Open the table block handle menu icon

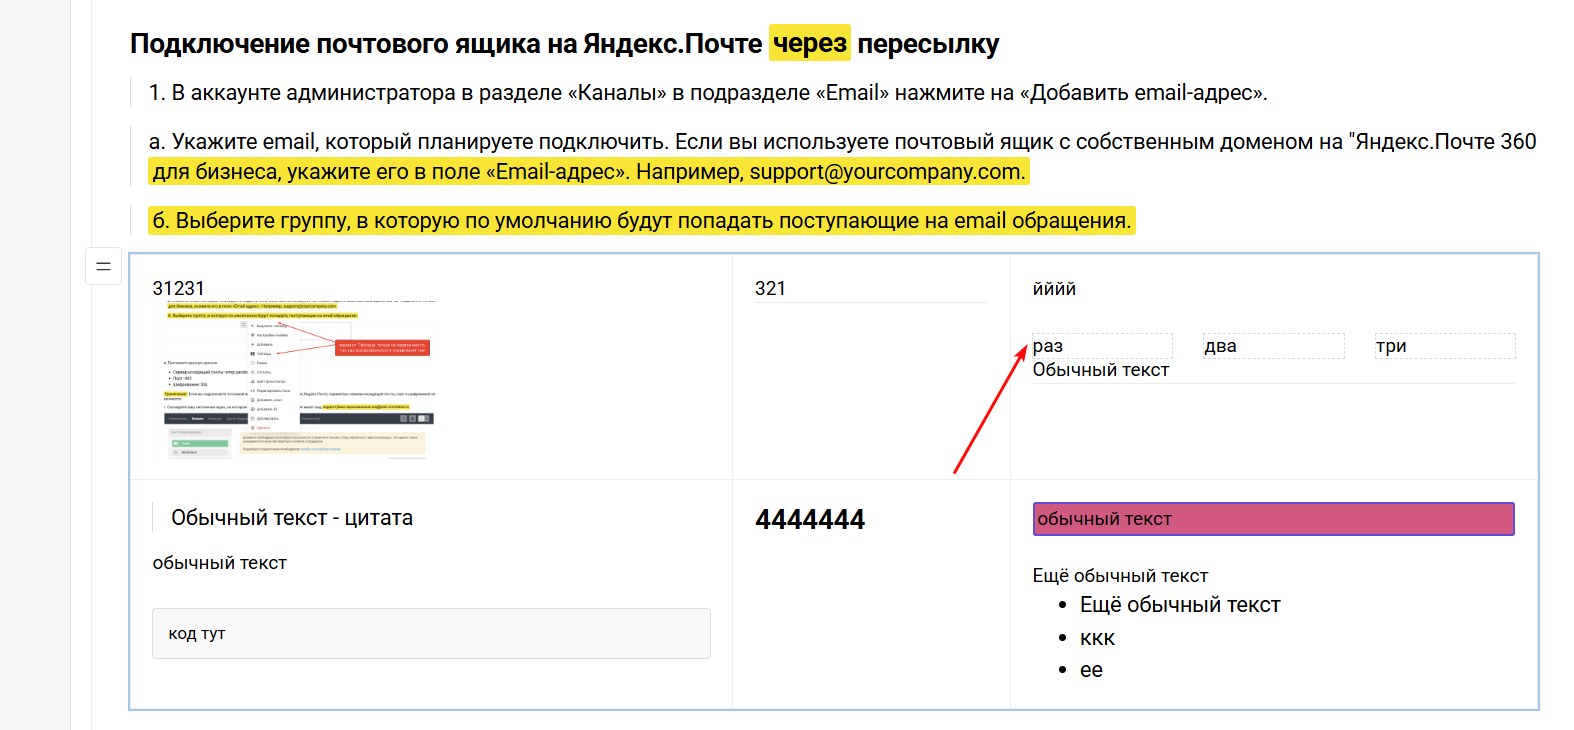103,266
